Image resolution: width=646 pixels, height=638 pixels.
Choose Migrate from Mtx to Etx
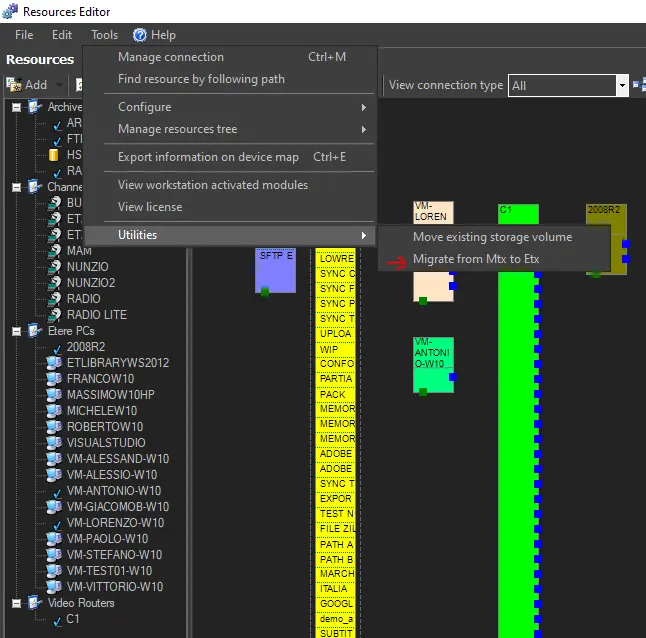pos(476,259)
